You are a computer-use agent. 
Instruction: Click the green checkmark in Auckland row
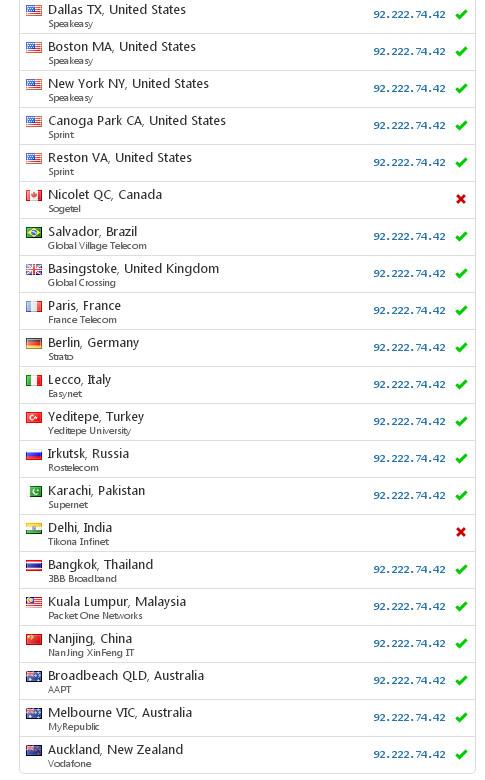coord(461,754)
